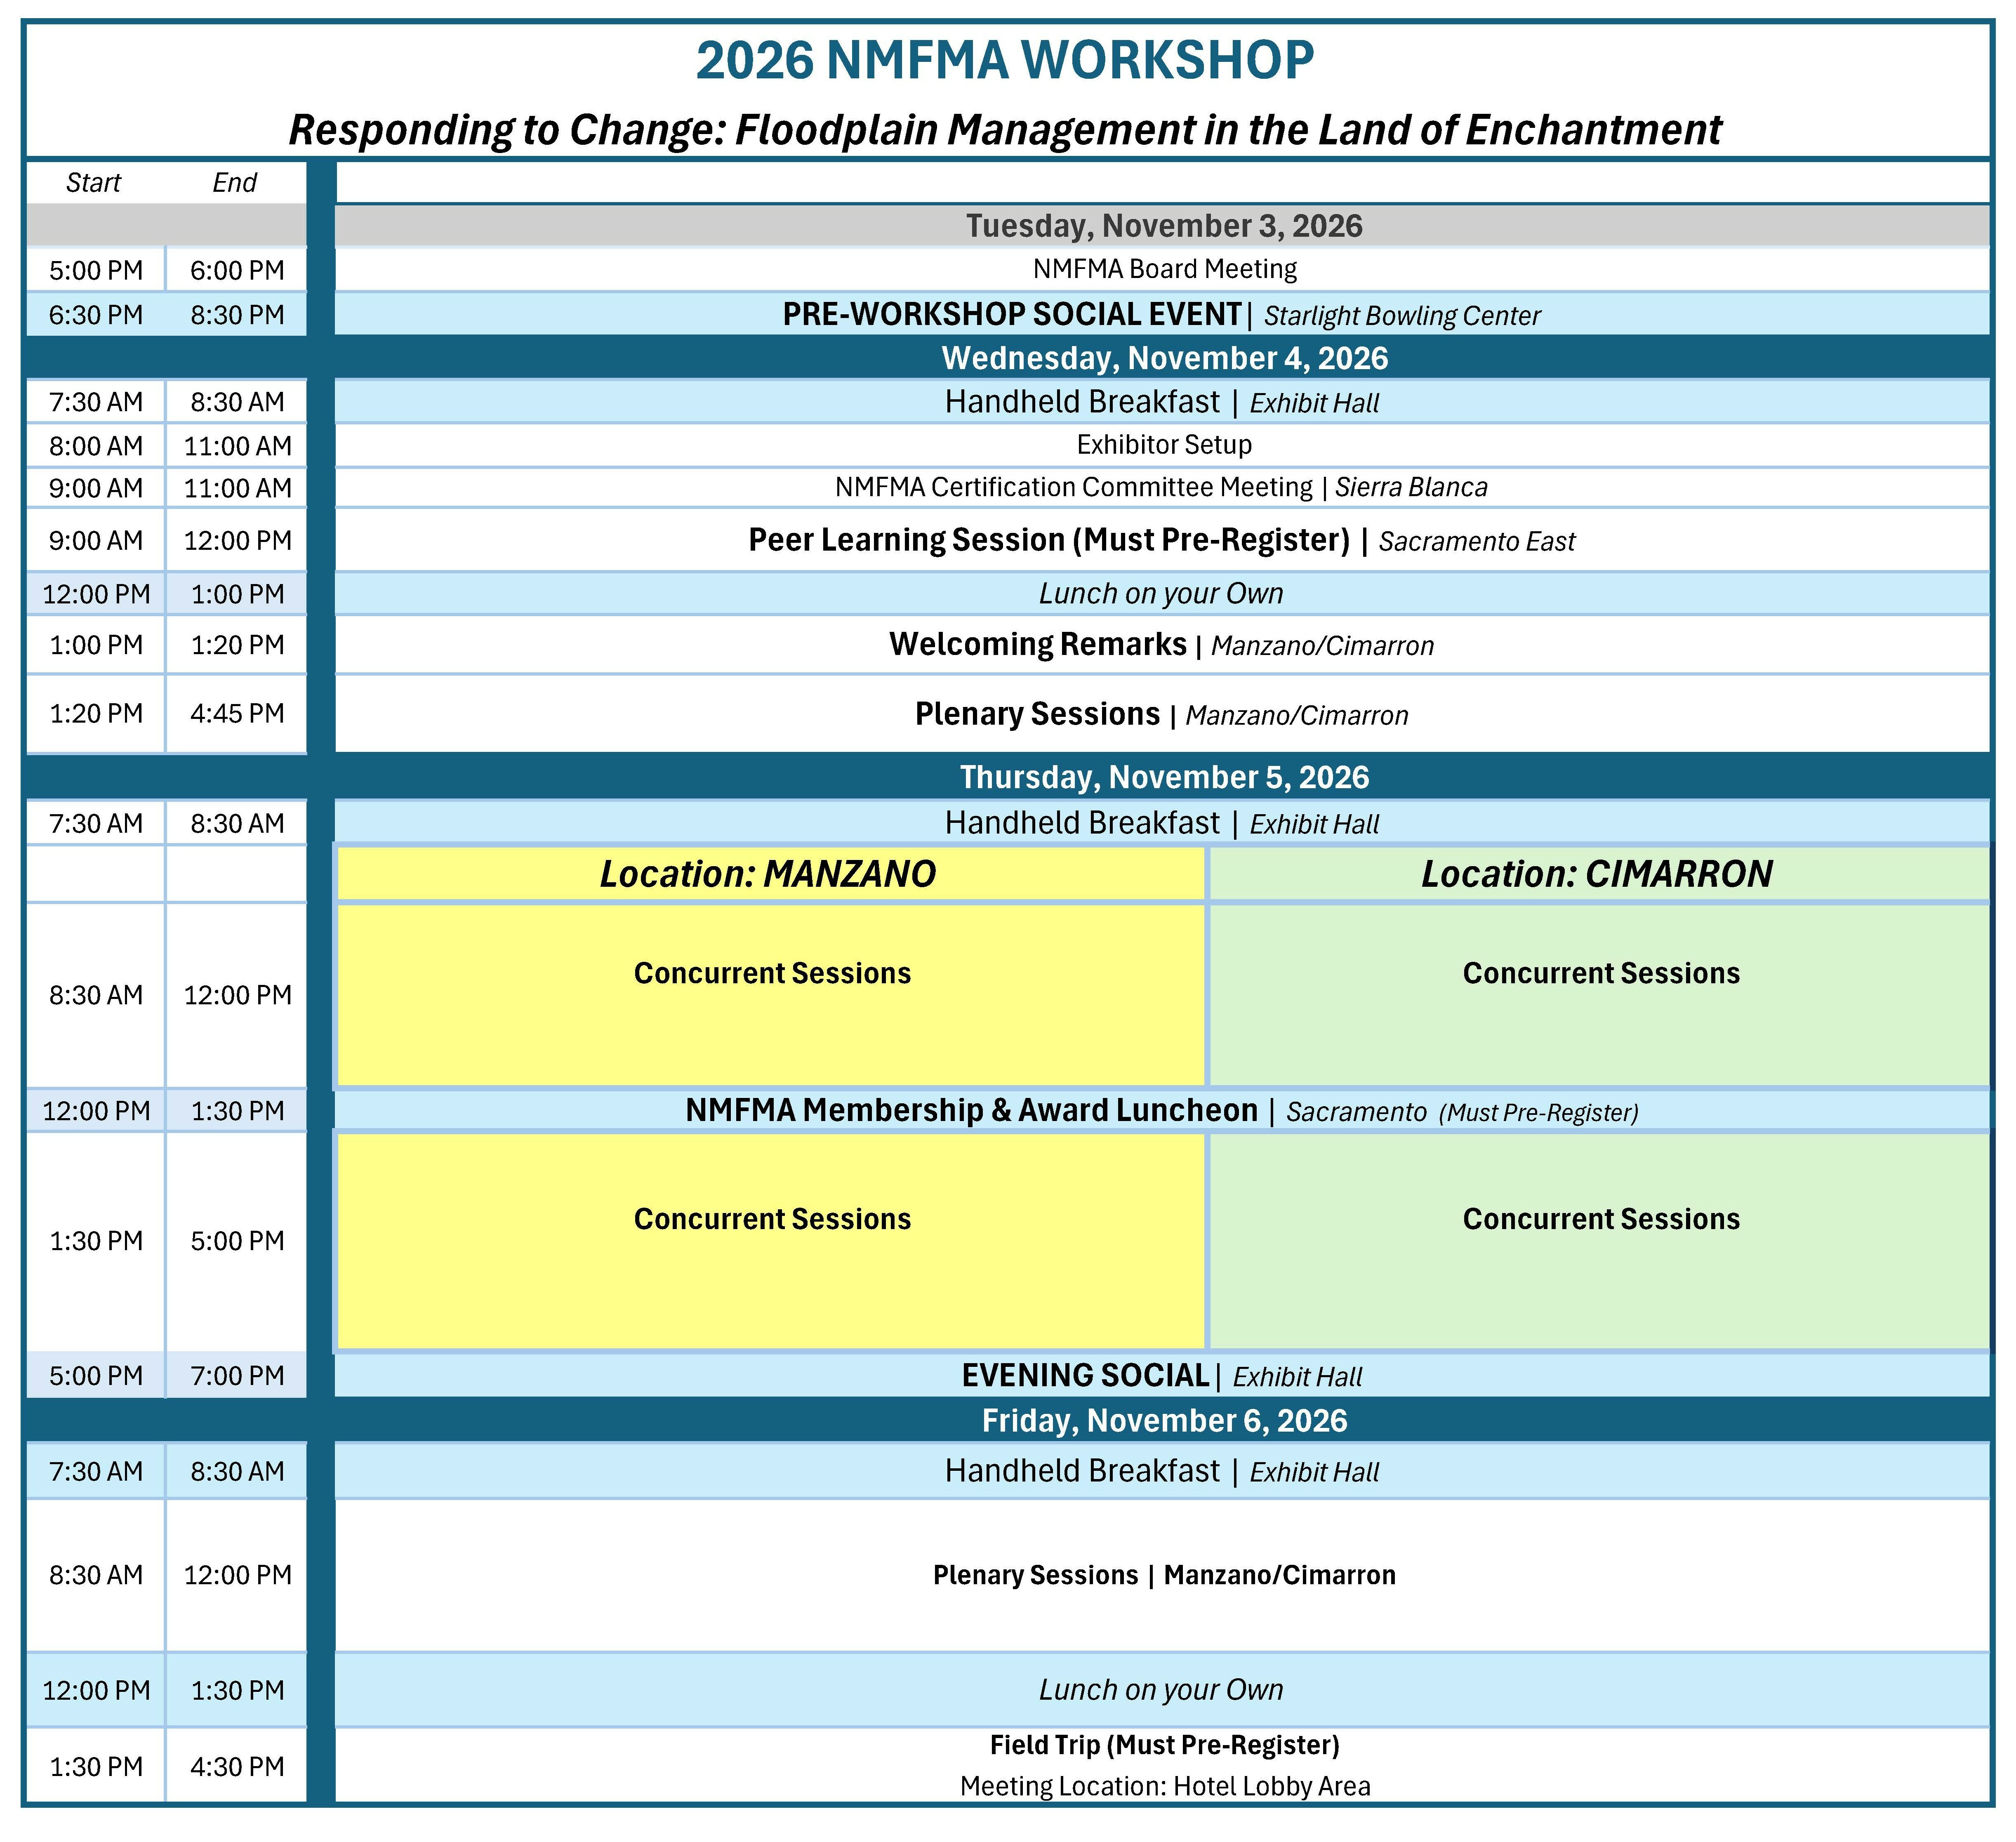The height and width of the screenshot is (1842, 2016).
Task: Select Wednesday's Lunch on your Own row
Action: pyautogui.click(x=1160, y=594)
